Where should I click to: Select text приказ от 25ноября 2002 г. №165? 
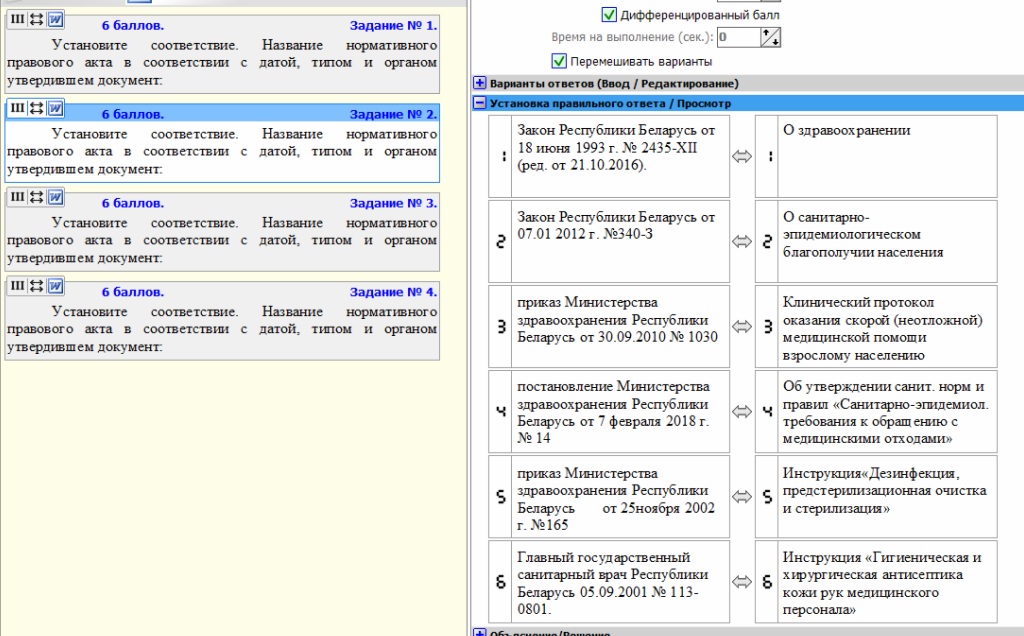[616, 499]
